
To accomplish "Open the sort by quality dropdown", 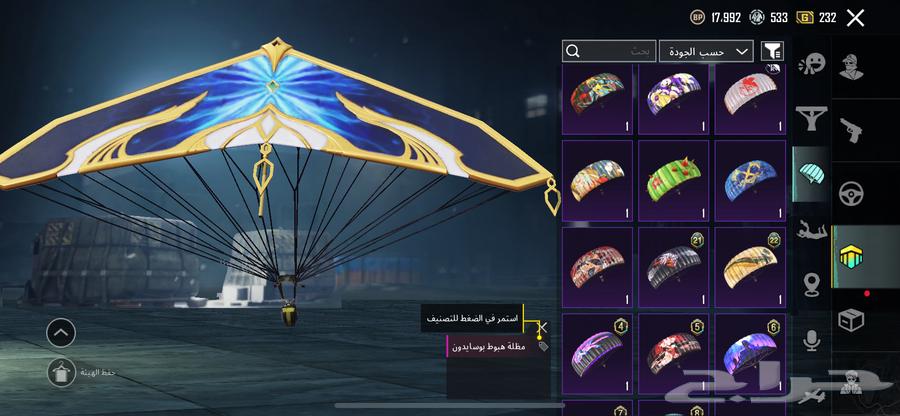I will tap(706, 51).
